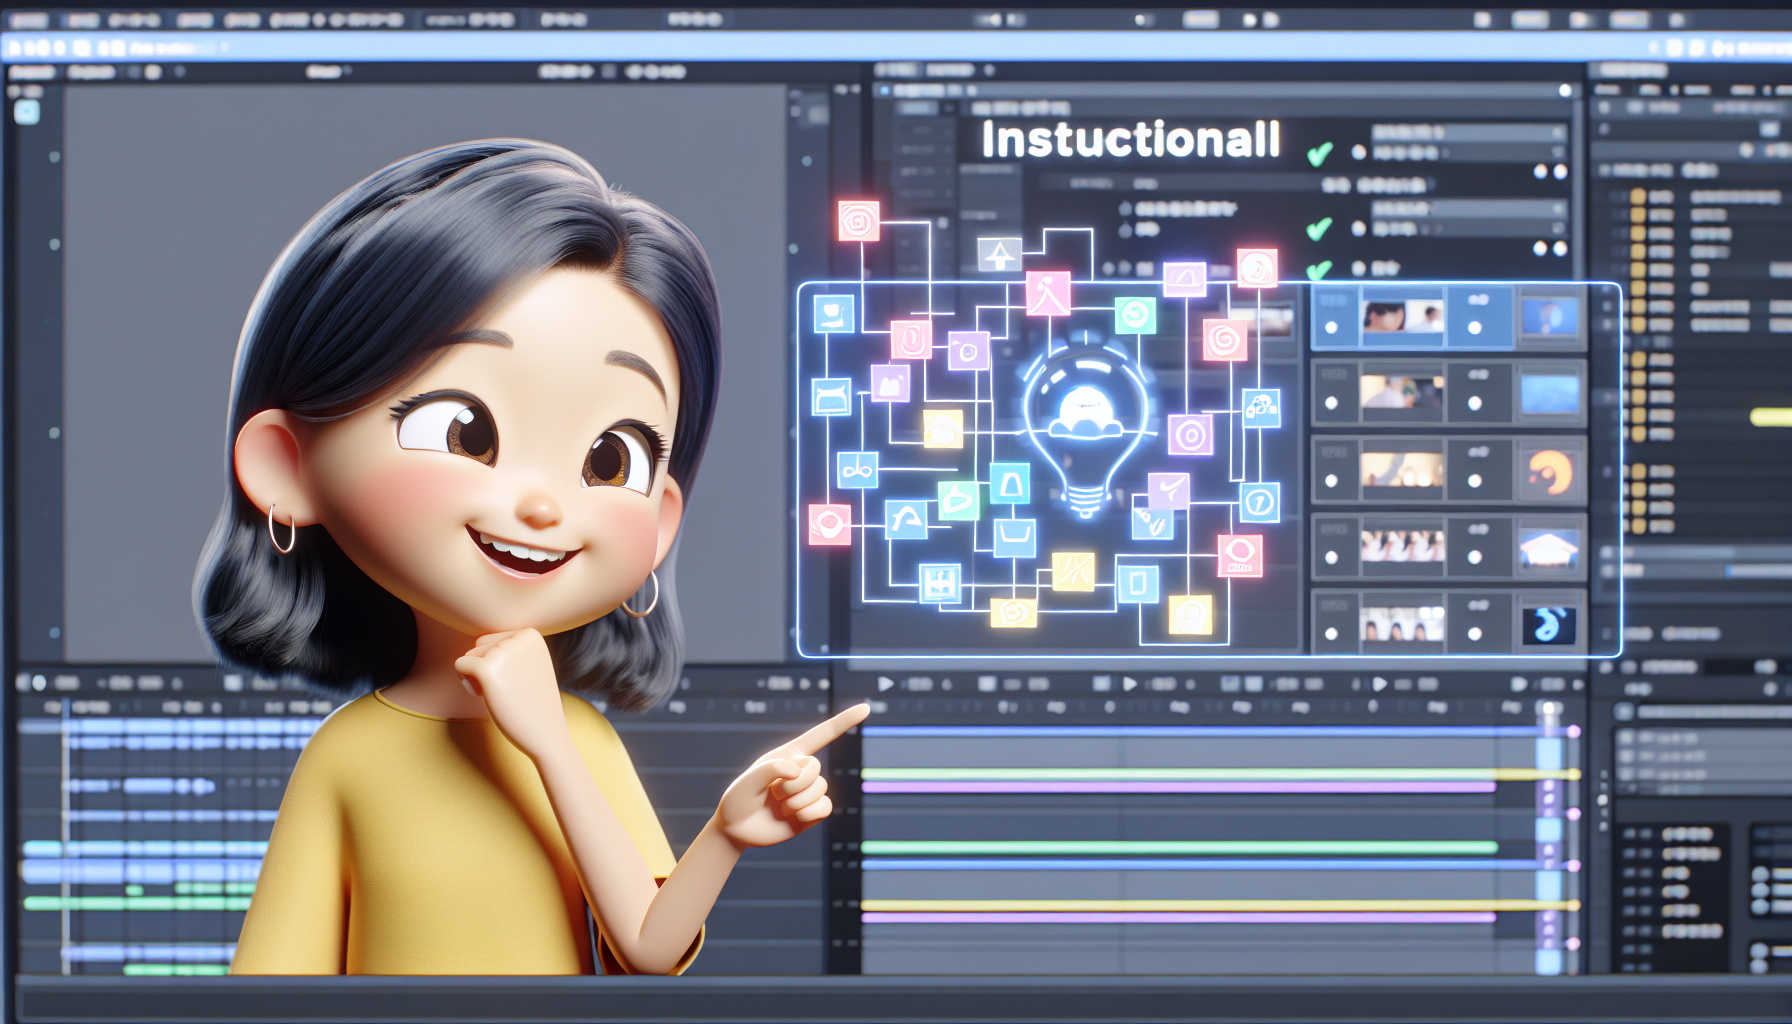Viewport: 1792px width, 1024px height.
Task: Click the Instuctionall title text
Action: pos(1130,140)
